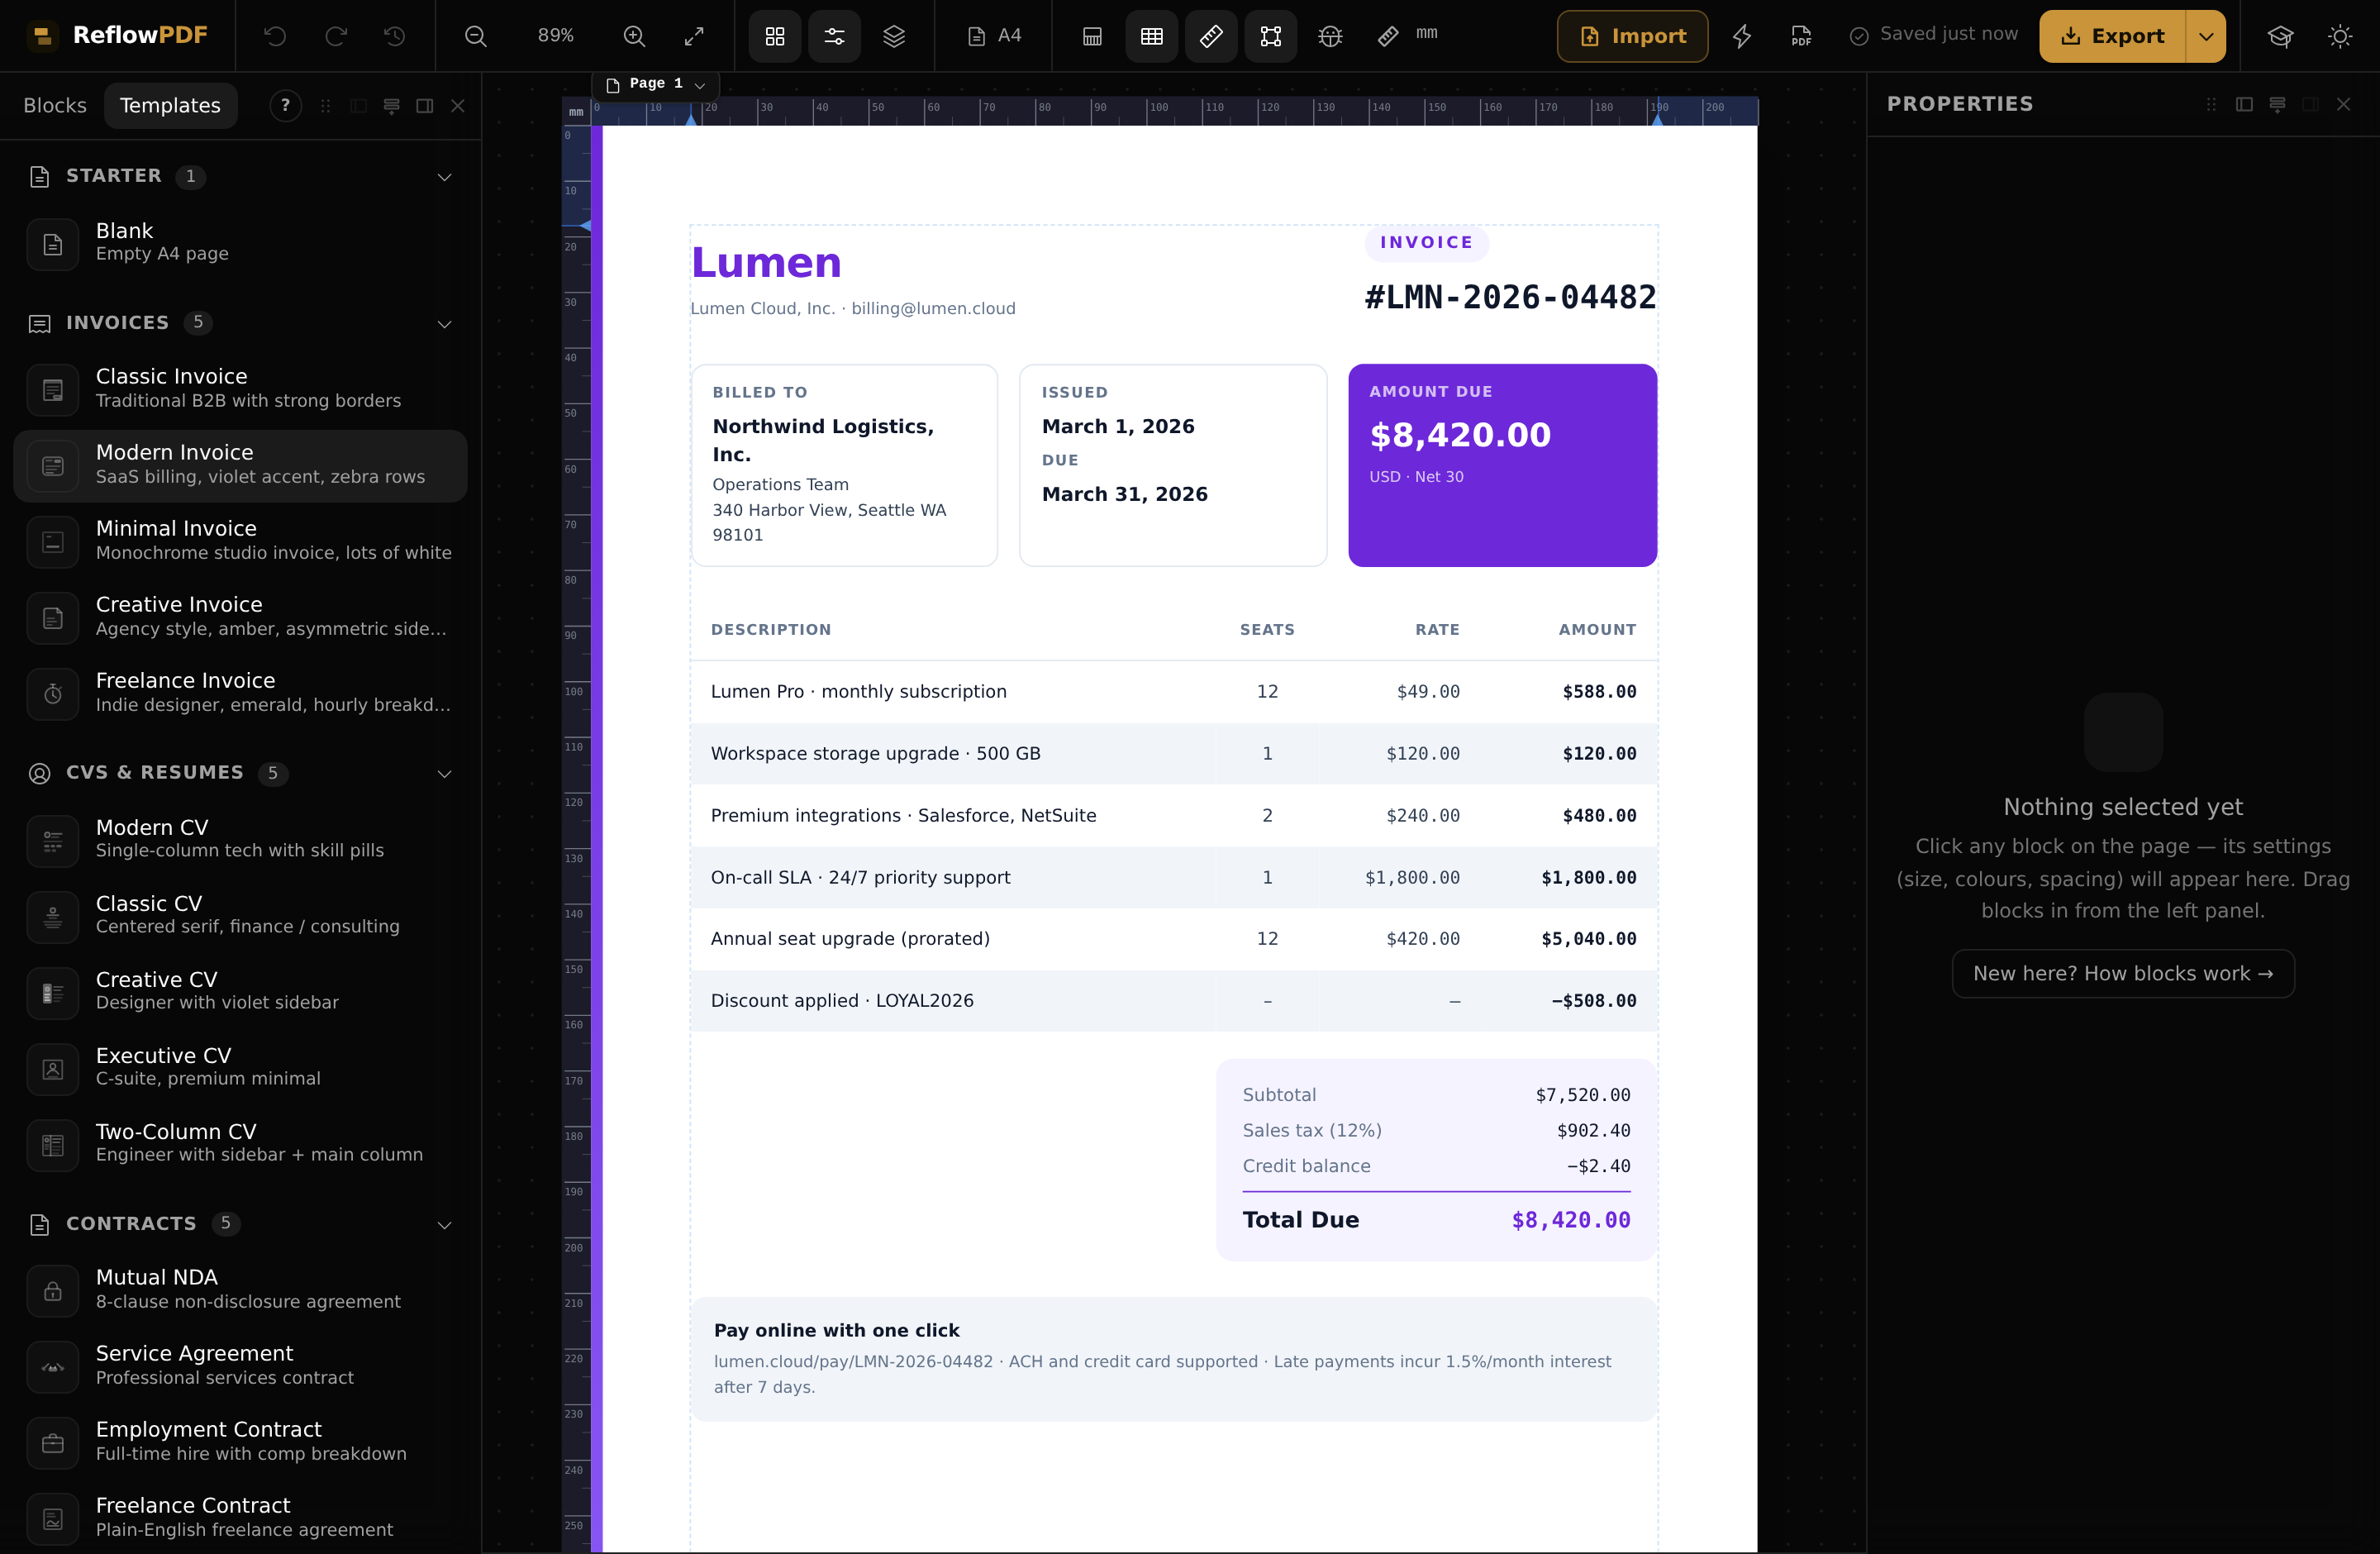Toggle the properties sliders button
This screenshot has height=1554, width=2380.
pyautogui.click(x=834, y=36)
